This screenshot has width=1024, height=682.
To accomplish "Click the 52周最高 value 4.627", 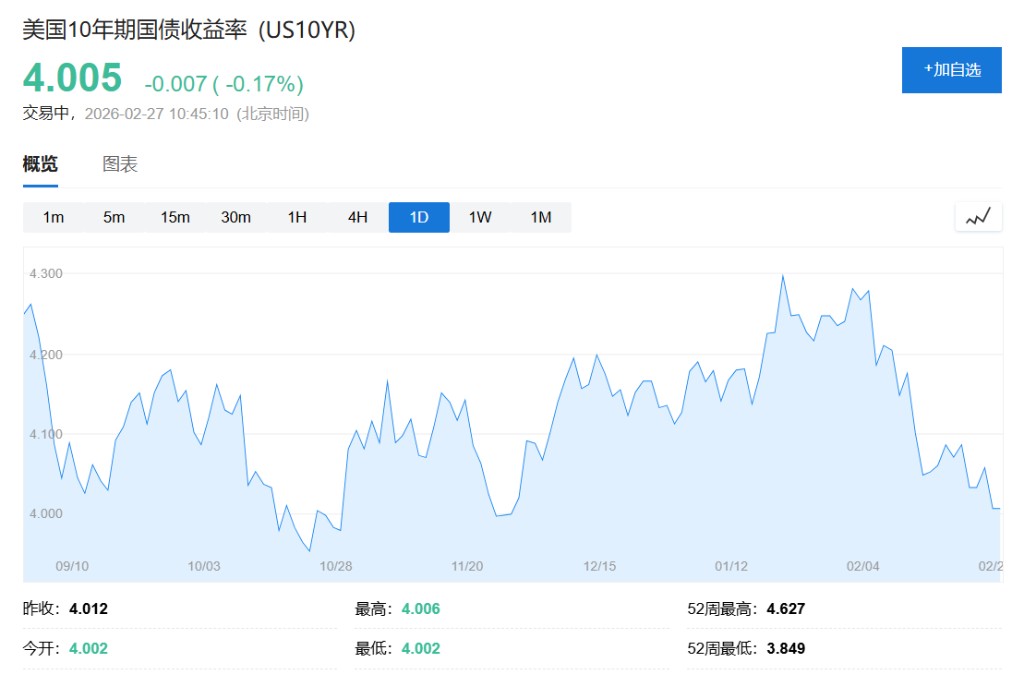I will (x=785, y=608).
